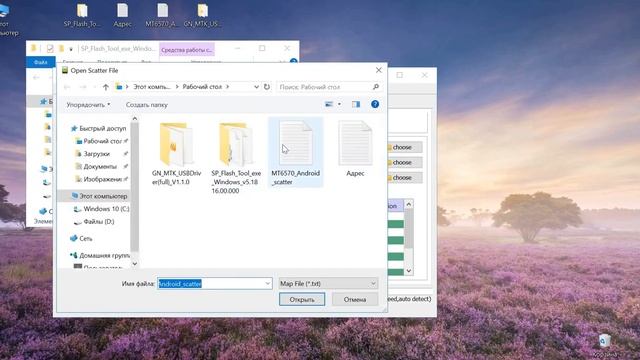This screenshot has height=360, width=640.
Task: Click the Explorer quick access toolbar dropdown arrow
Action: [x=71, y=49]
